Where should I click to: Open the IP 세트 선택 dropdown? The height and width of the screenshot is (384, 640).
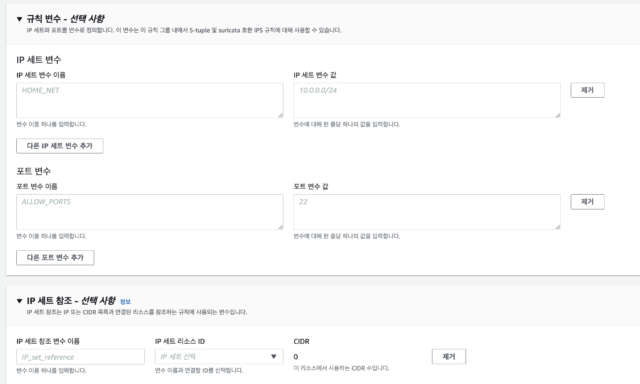click(x=219, y=357)
